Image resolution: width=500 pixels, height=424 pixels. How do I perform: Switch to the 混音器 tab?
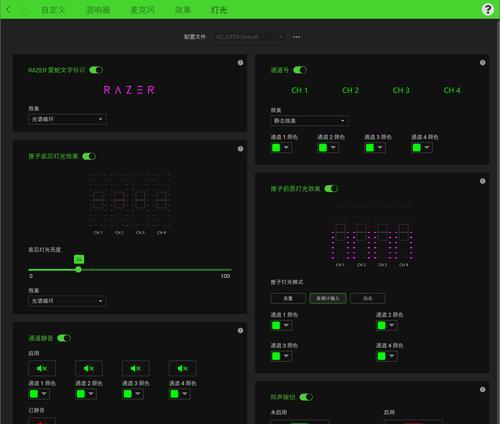(x=98, y=10)
